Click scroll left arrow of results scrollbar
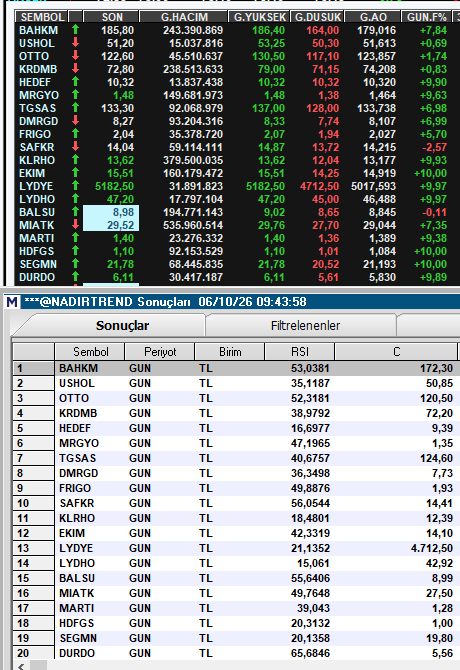This screenshot has width=460, height=670. click(21, 666)
